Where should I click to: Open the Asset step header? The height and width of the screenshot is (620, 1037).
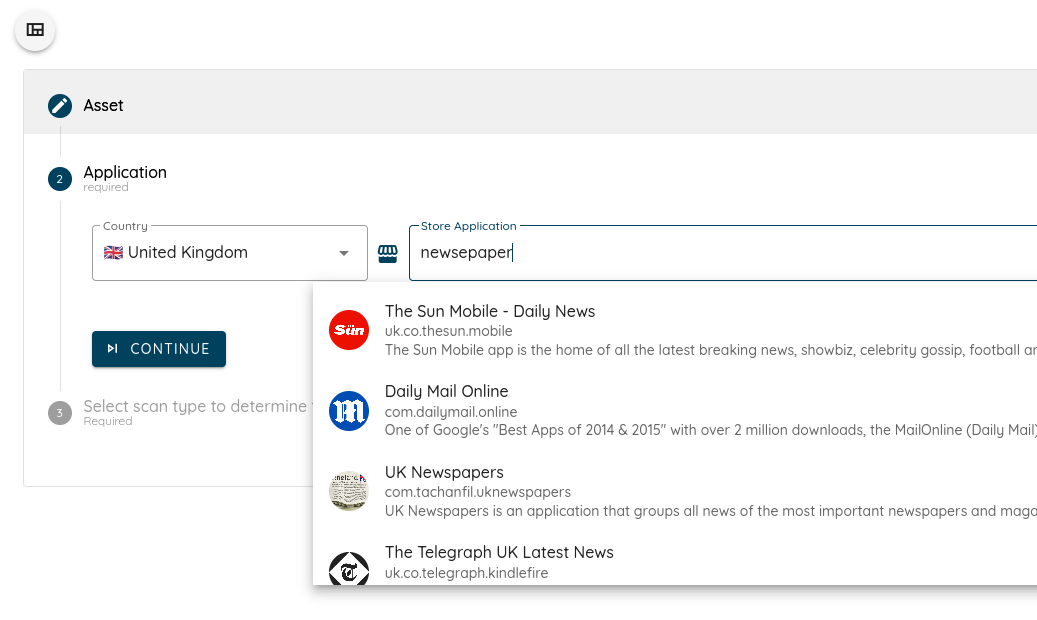tap(530, 102)
